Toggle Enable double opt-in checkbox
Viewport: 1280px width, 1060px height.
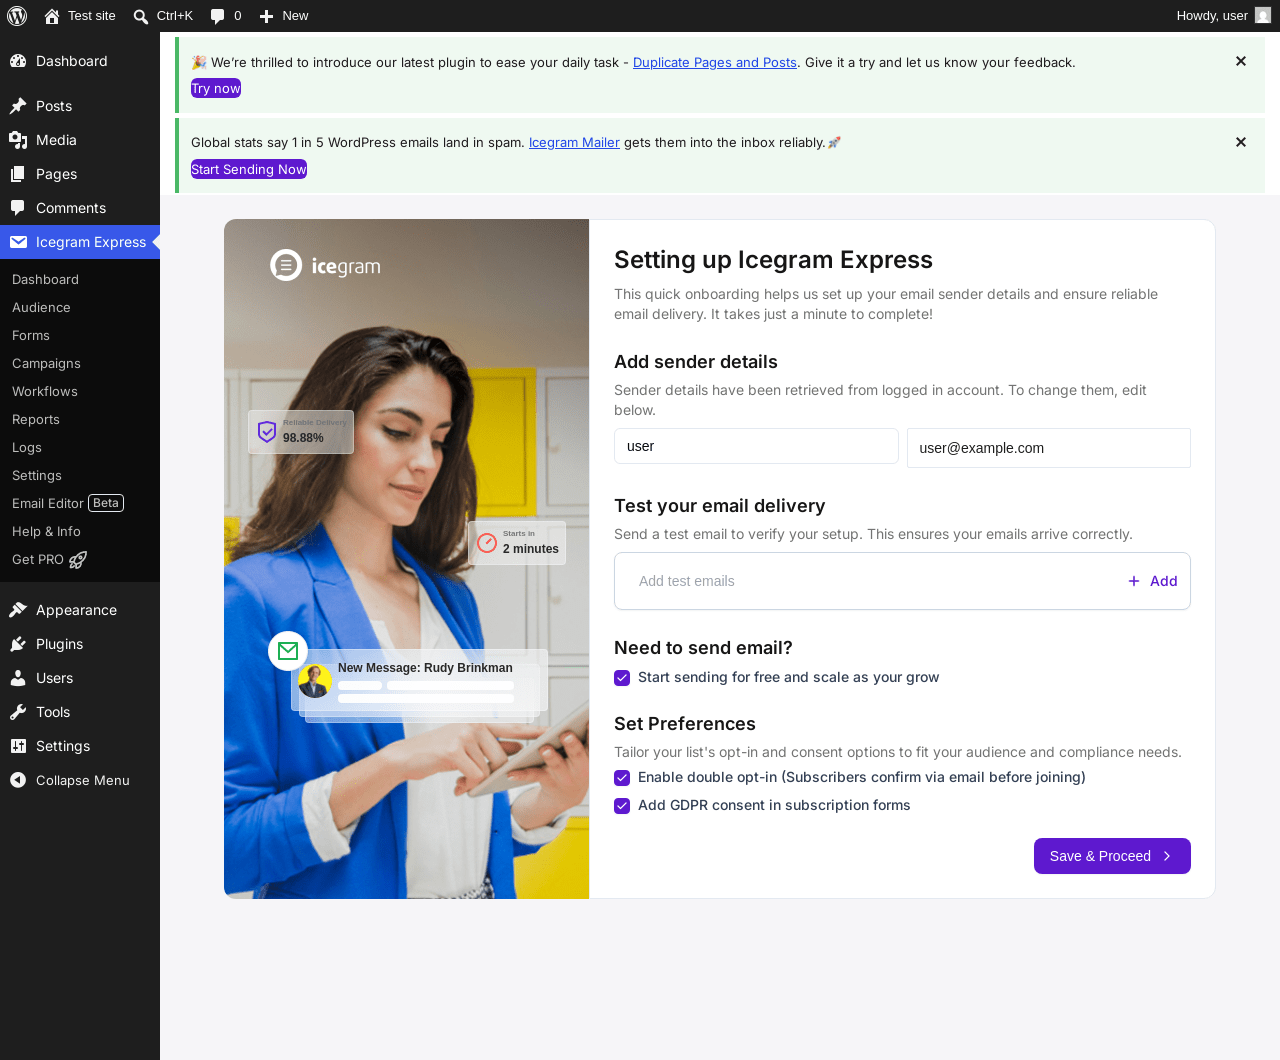(622, 778)
